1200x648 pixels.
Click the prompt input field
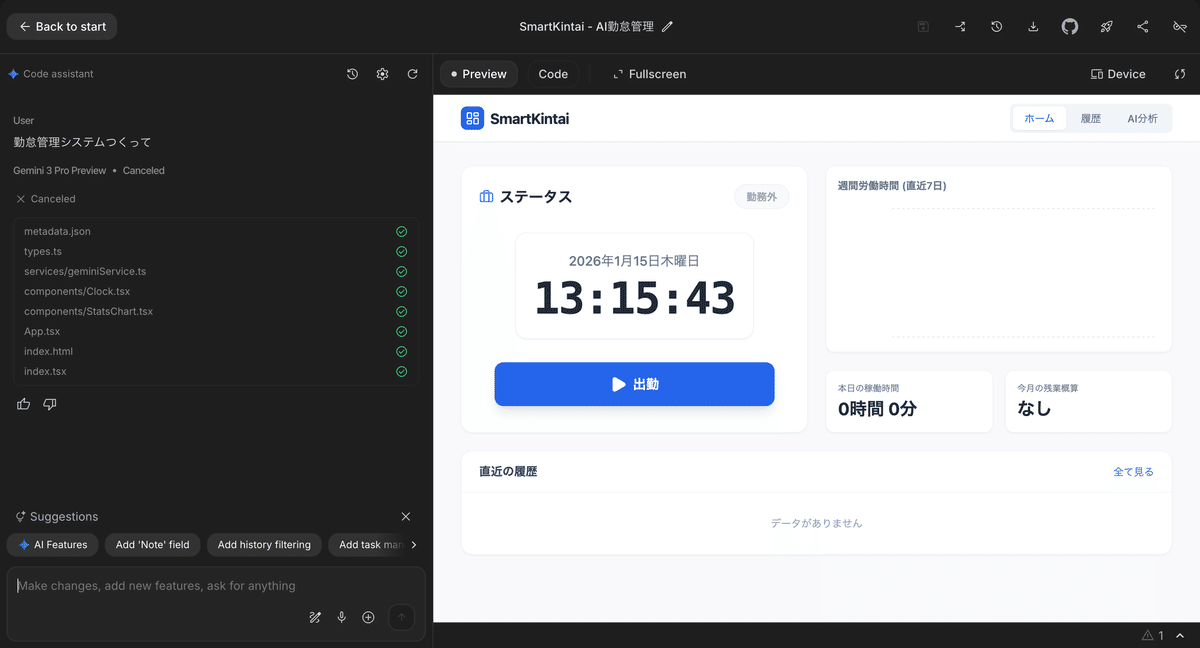200,585
